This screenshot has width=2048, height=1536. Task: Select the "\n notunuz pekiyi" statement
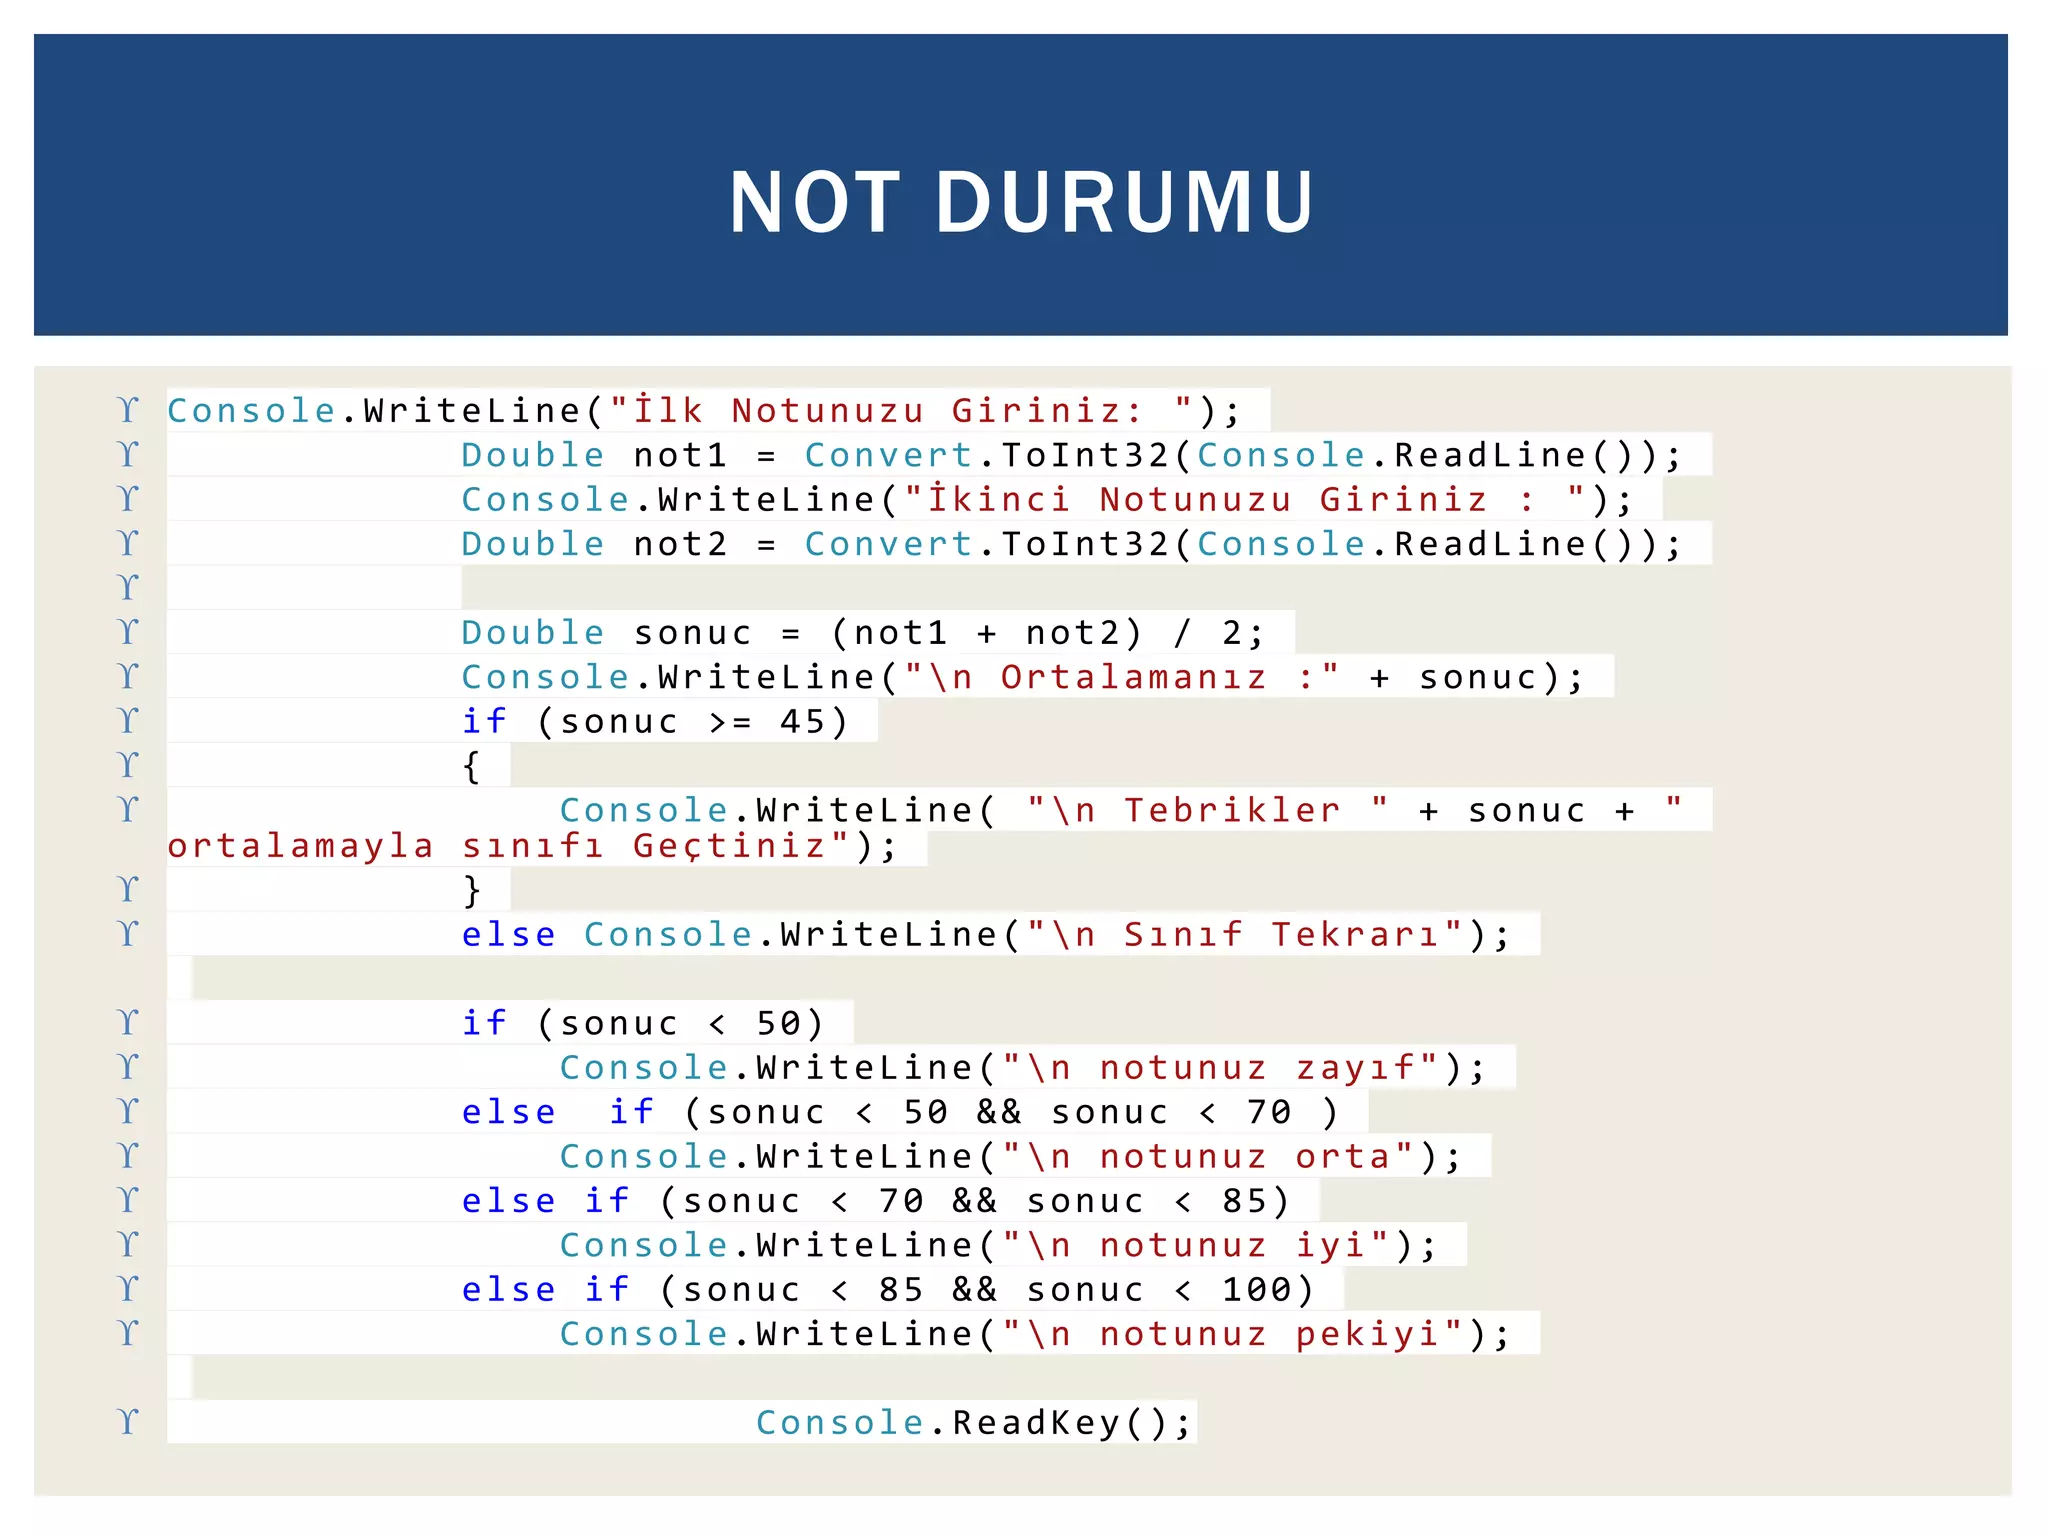(x=1035, y=1334)
